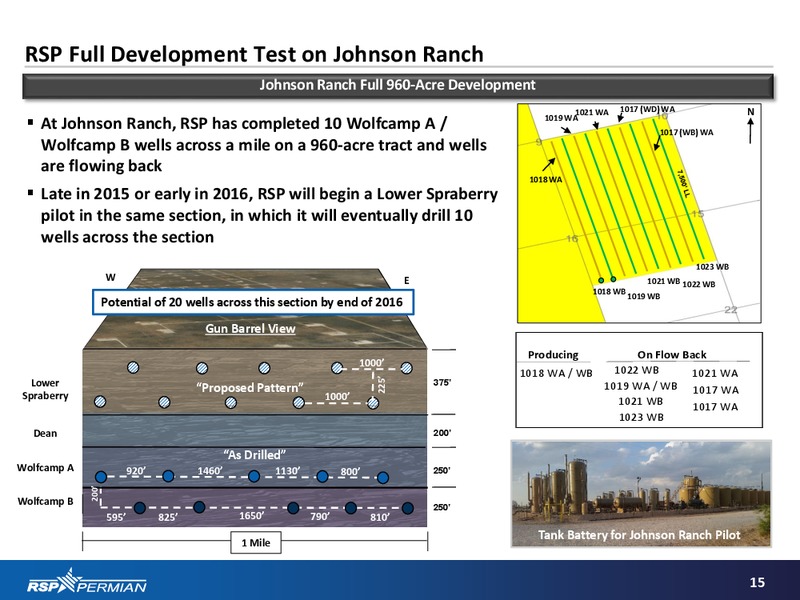
Task: Click the '1017 (WD) WA' map label
Action: [x=647, y=109]
